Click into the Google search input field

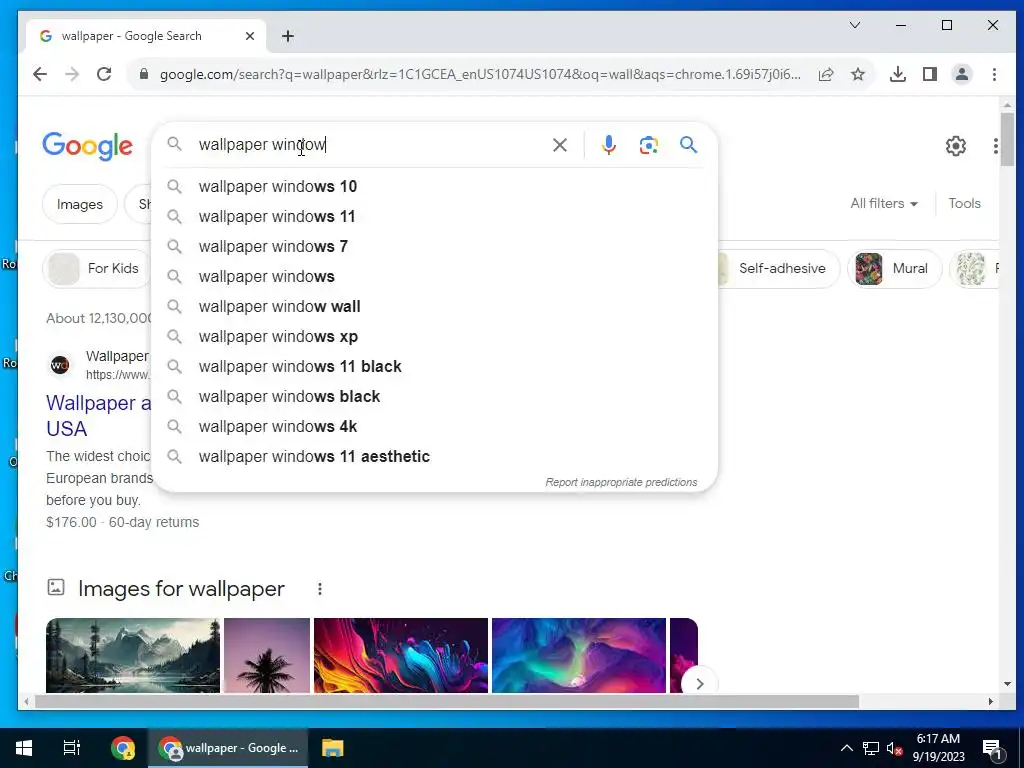[x=369, y=145]
